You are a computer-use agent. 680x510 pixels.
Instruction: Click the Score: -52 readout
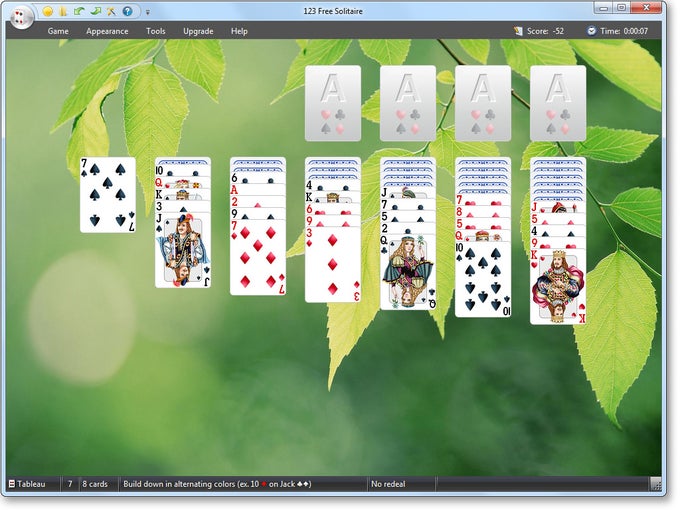pos(546,31)
